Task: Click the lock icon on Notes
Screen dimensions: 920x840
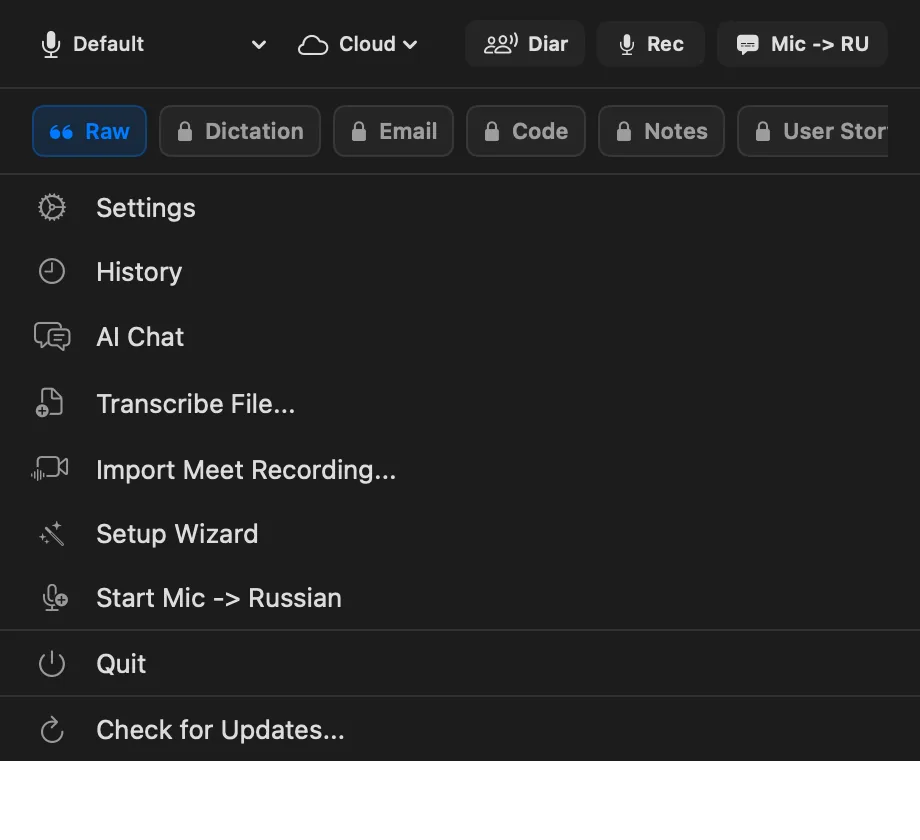Action: coord(624,131)
